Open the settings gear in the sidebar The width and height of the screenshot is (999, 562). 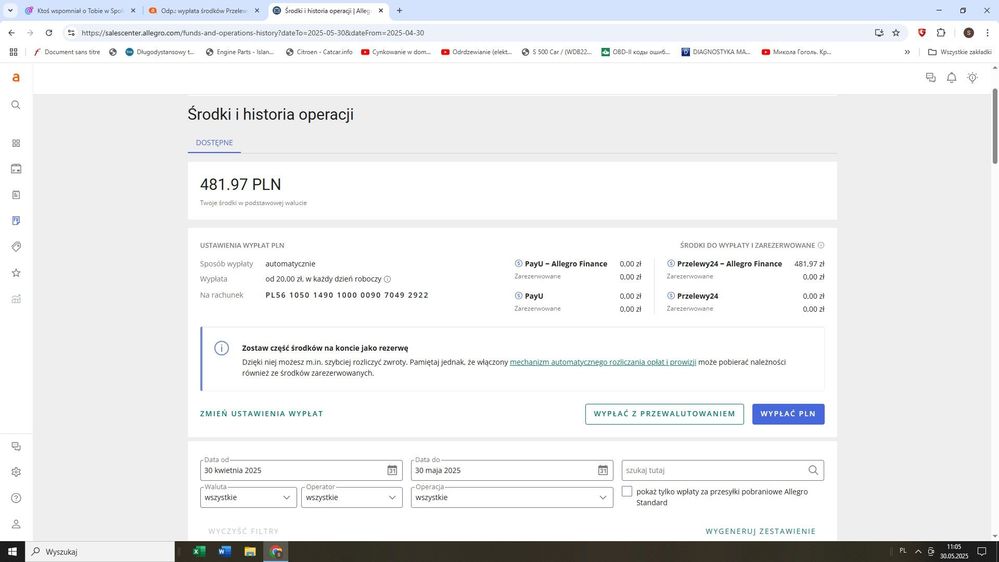[16, 472]
